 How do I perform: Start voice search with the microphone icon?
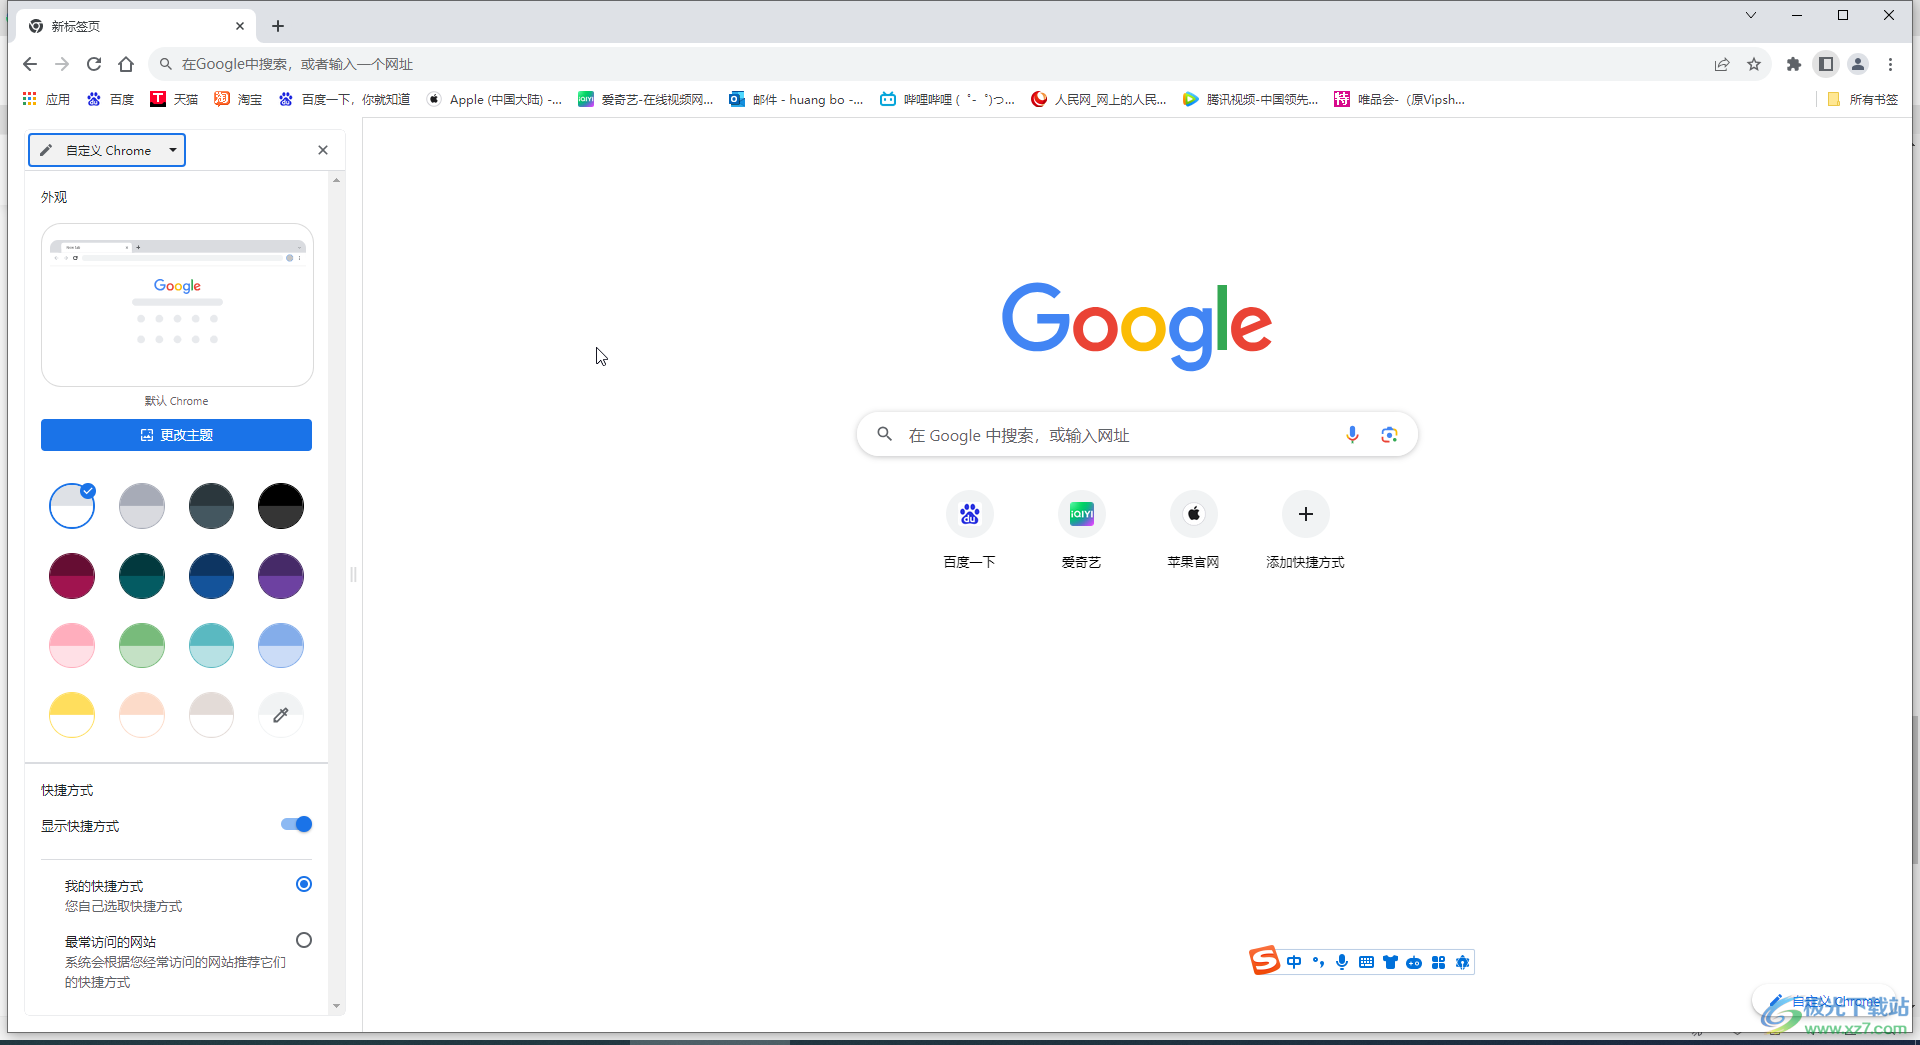click(x=1352, y=435)
